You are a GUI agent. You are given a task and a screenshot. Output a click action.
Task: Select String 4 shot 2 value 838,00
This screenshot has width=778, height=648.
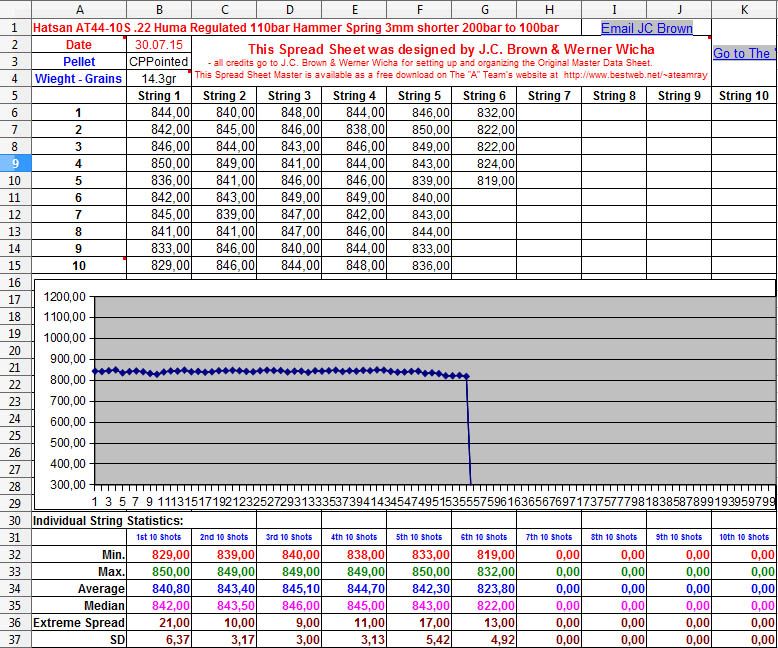pyautogui.click(x=354, y=130)
